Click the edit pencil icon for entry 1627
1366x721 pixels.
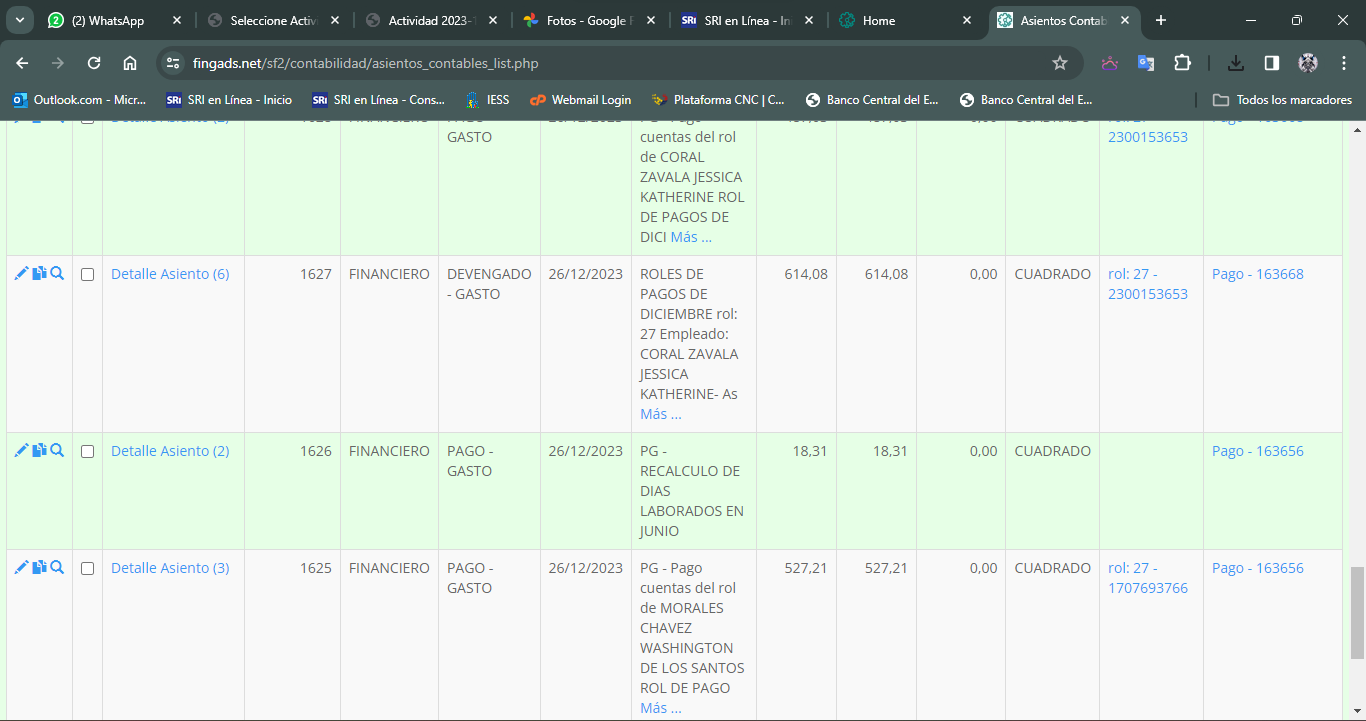21,274
